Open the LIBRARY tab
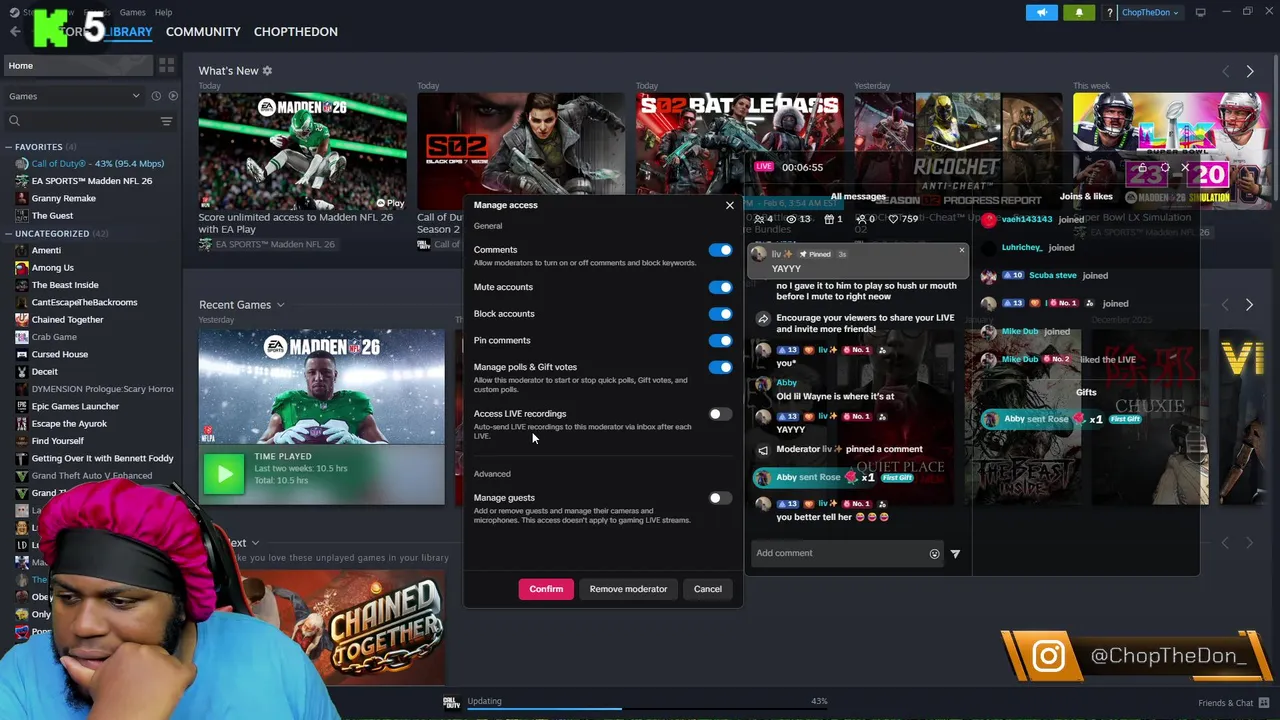The image size is (1280, 720). [128, 32]
